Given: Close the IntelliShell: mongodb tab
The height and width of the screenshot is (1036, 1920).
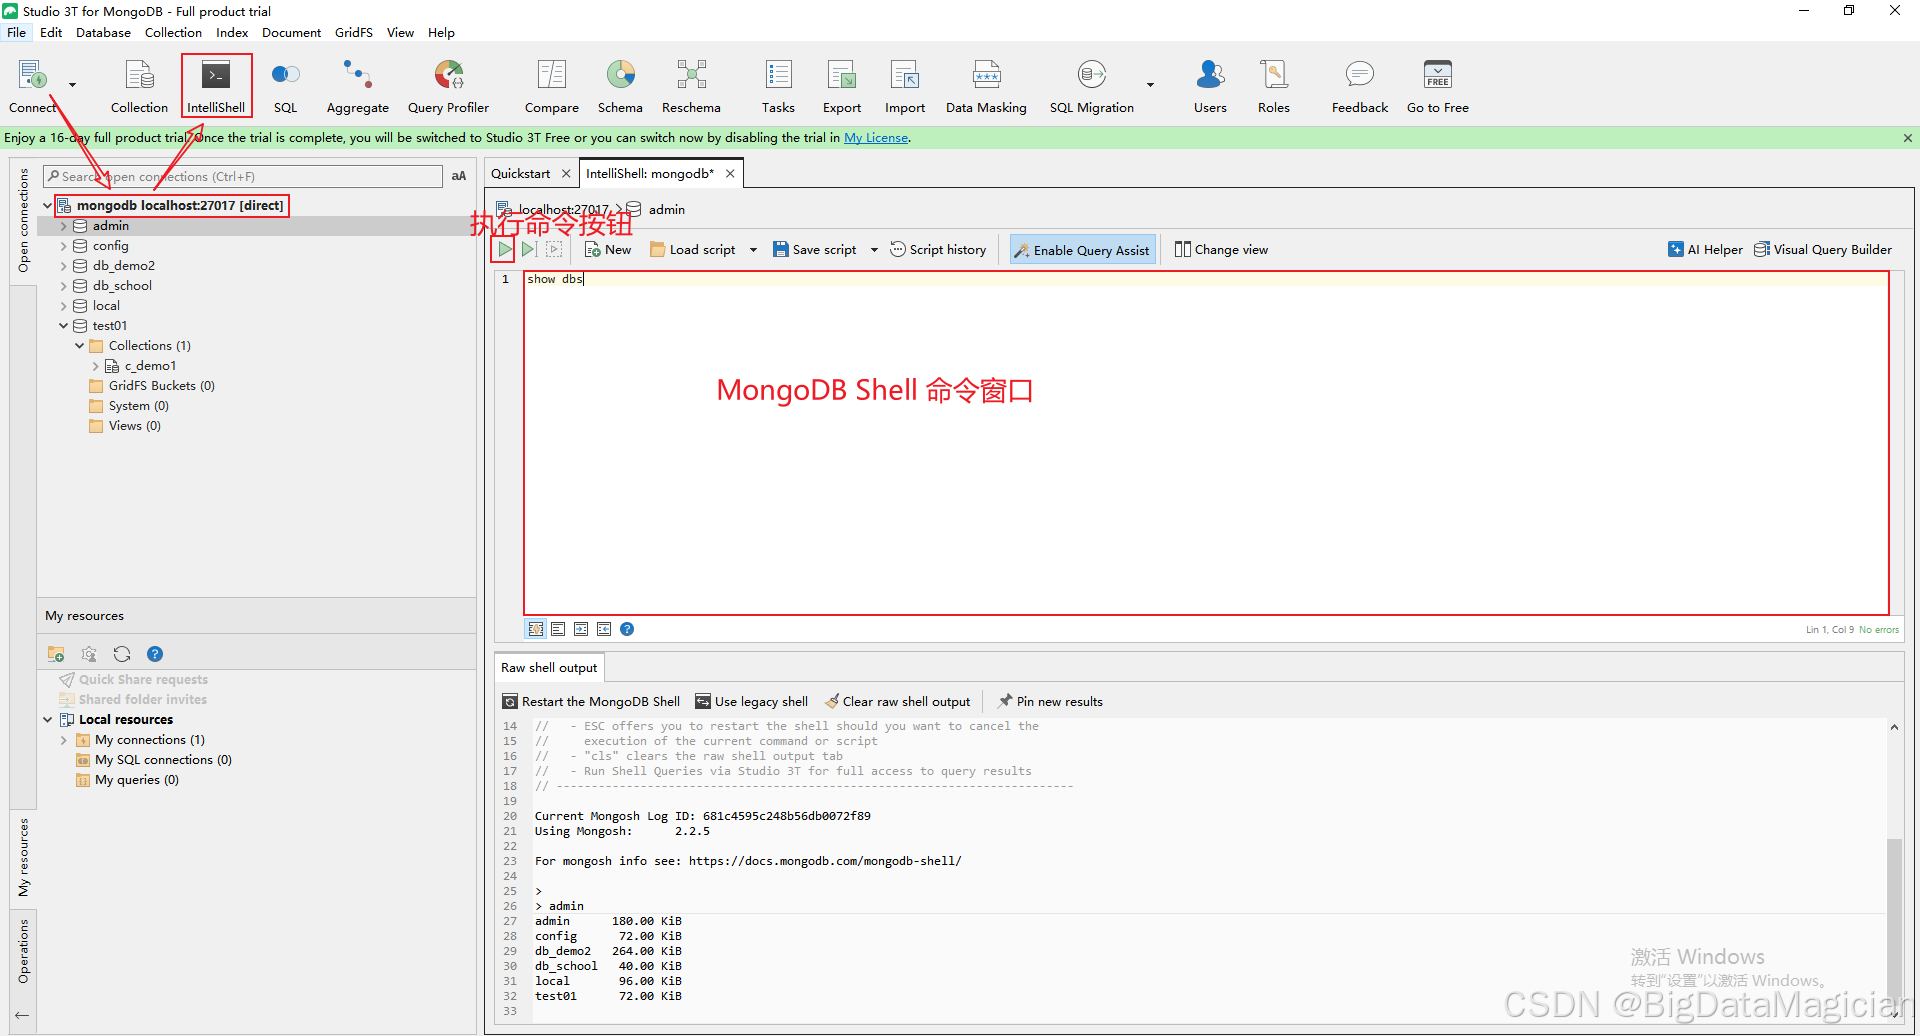Looking at the screenshot, I should tap(730, 173).
